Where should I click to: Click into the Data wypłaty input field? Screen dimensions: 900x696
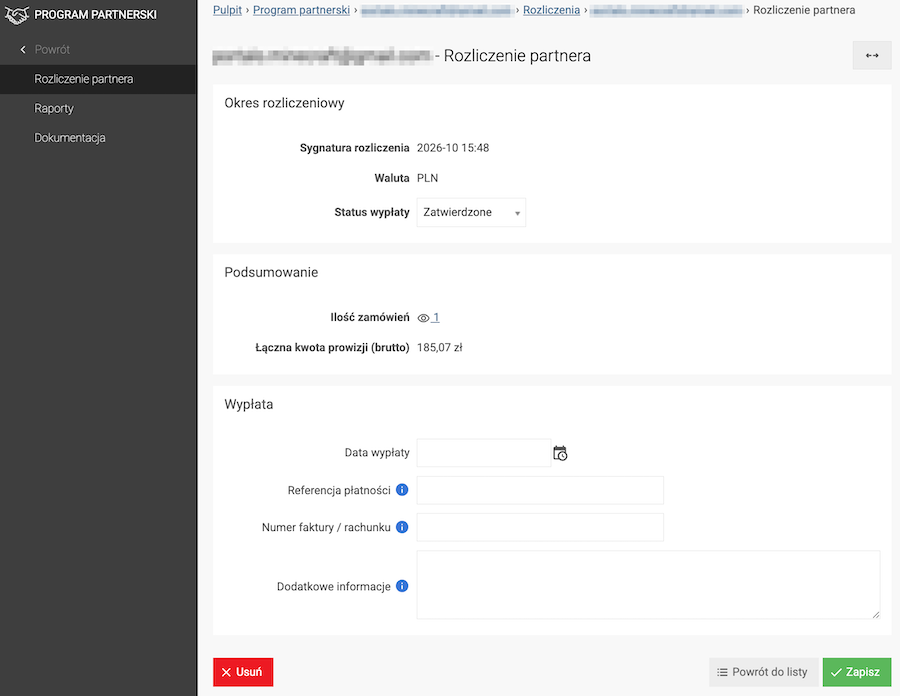[x=484, y=453]
